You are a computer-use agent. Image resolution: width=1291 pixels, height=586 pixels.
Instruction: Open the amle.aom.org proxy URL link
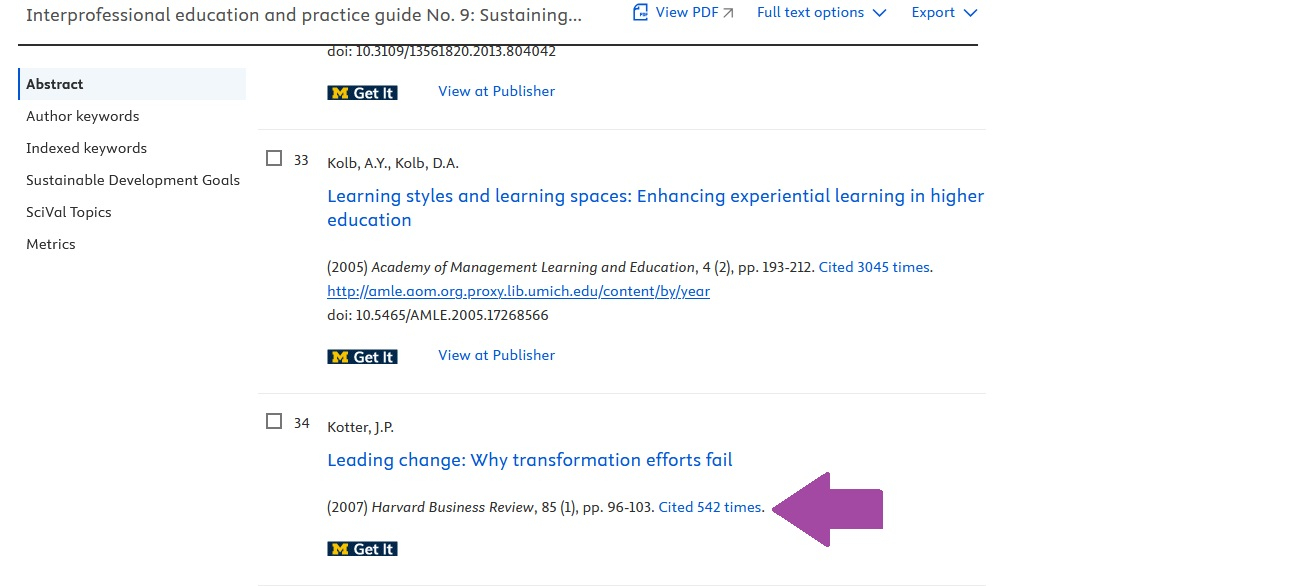click(x=518, y=291)
